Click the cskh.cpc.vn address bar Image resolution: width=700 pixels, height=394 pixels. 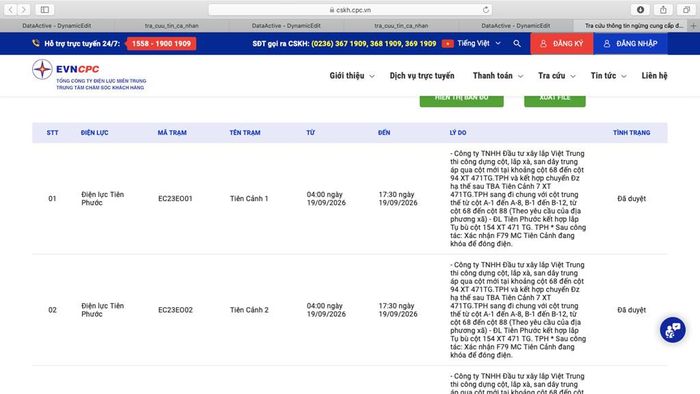pos(350,10)
